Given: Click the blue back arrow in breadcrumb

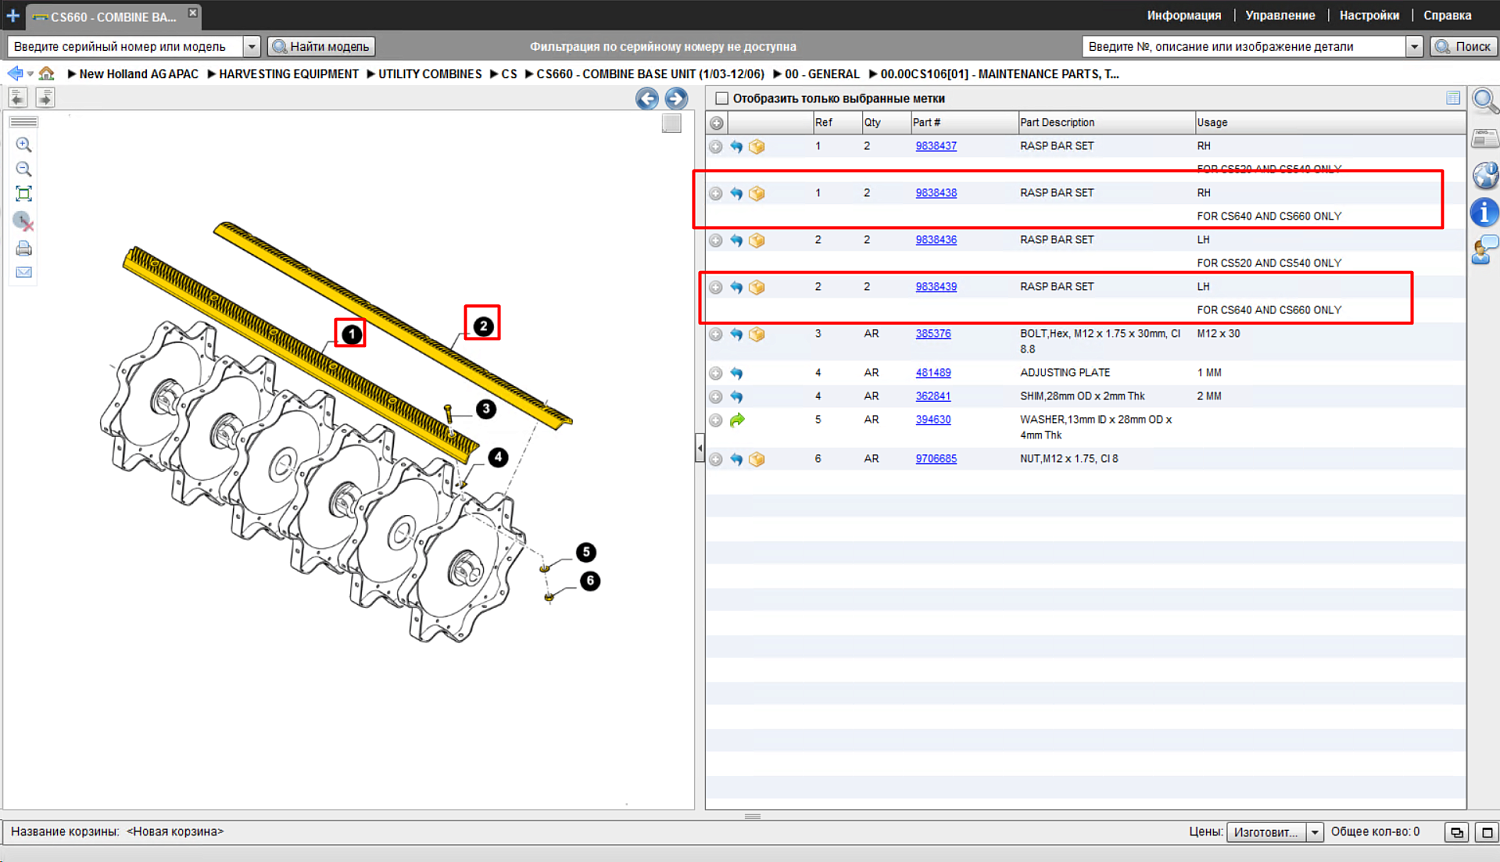Looking at the screenshot, I should click(x=15, y=74).
